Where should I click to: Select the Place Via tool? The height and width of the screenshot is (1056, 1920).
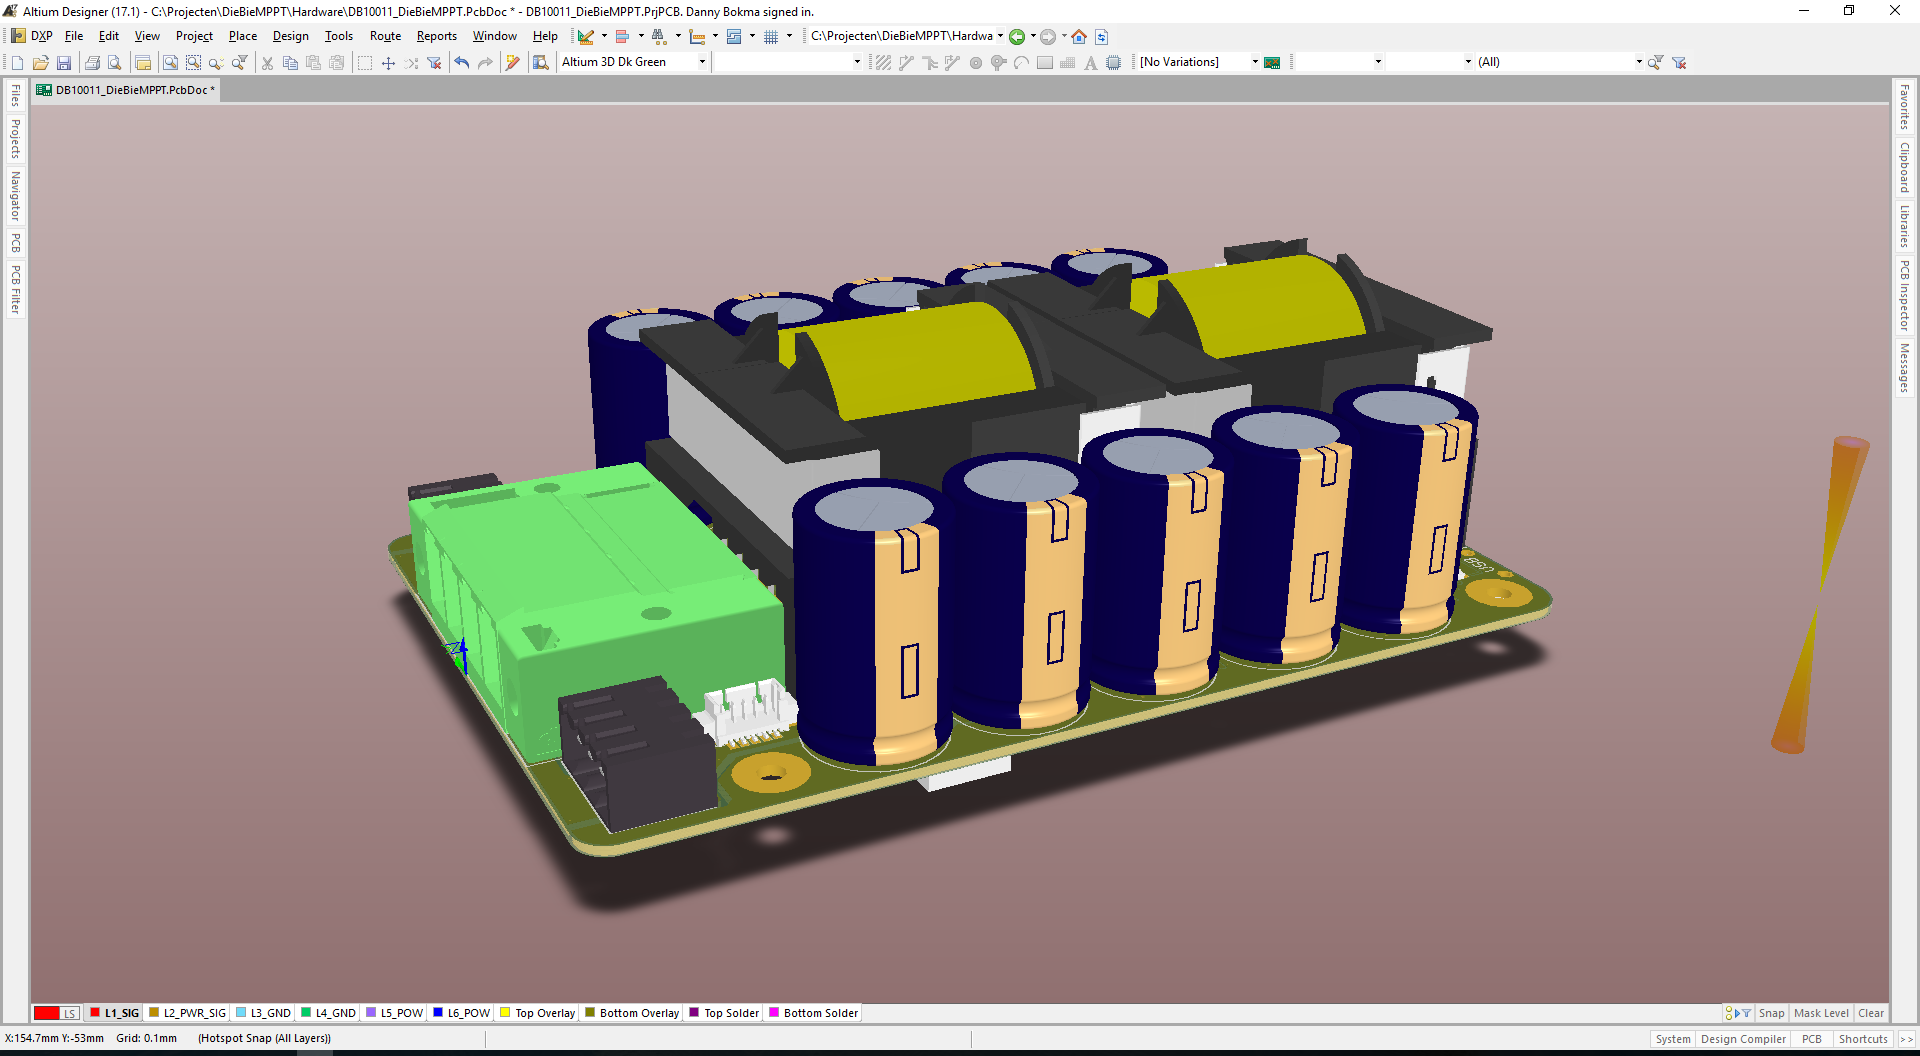(x=998, y=63)
